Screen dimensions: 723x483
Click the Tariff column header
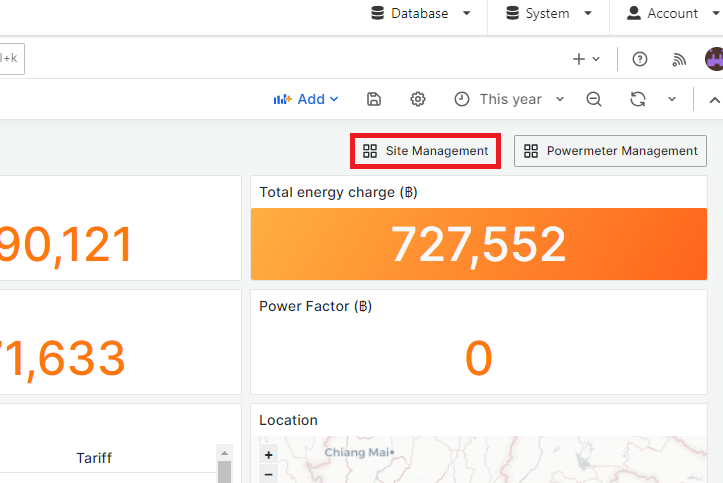tap(94, 458)
